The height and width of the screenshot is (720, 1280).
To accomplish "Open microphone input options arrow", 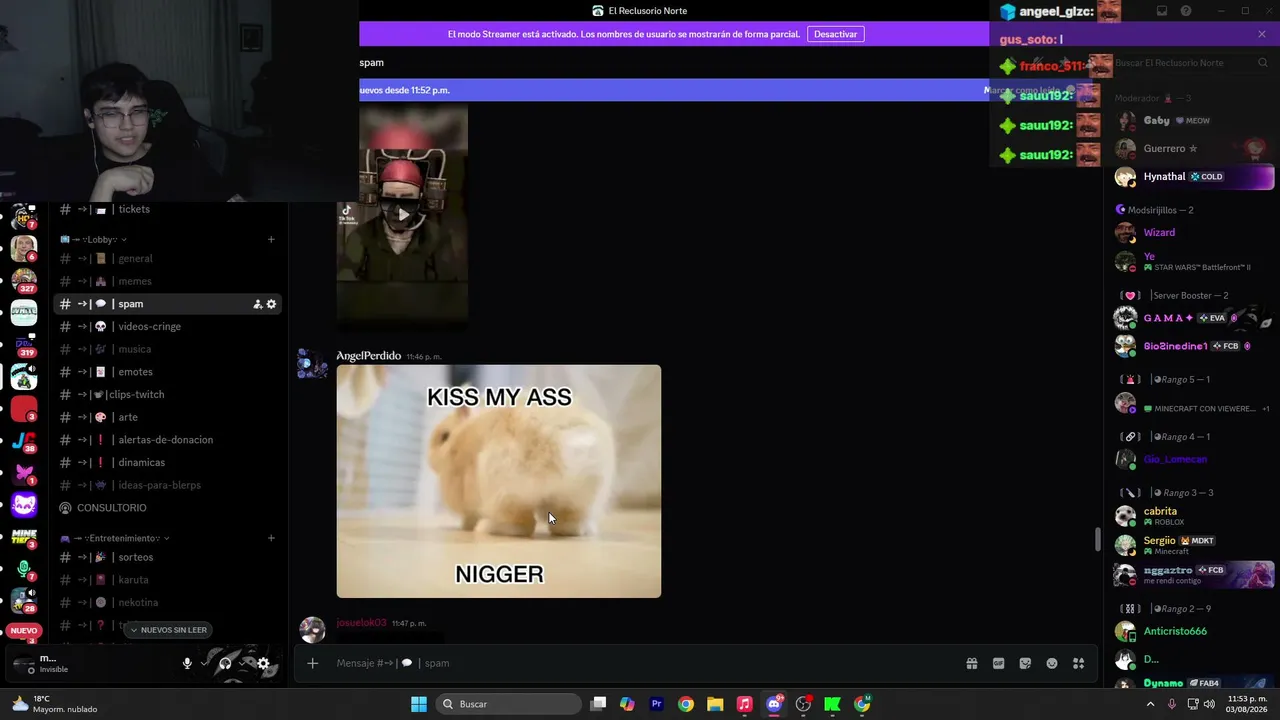I will [x=204, y=663].
